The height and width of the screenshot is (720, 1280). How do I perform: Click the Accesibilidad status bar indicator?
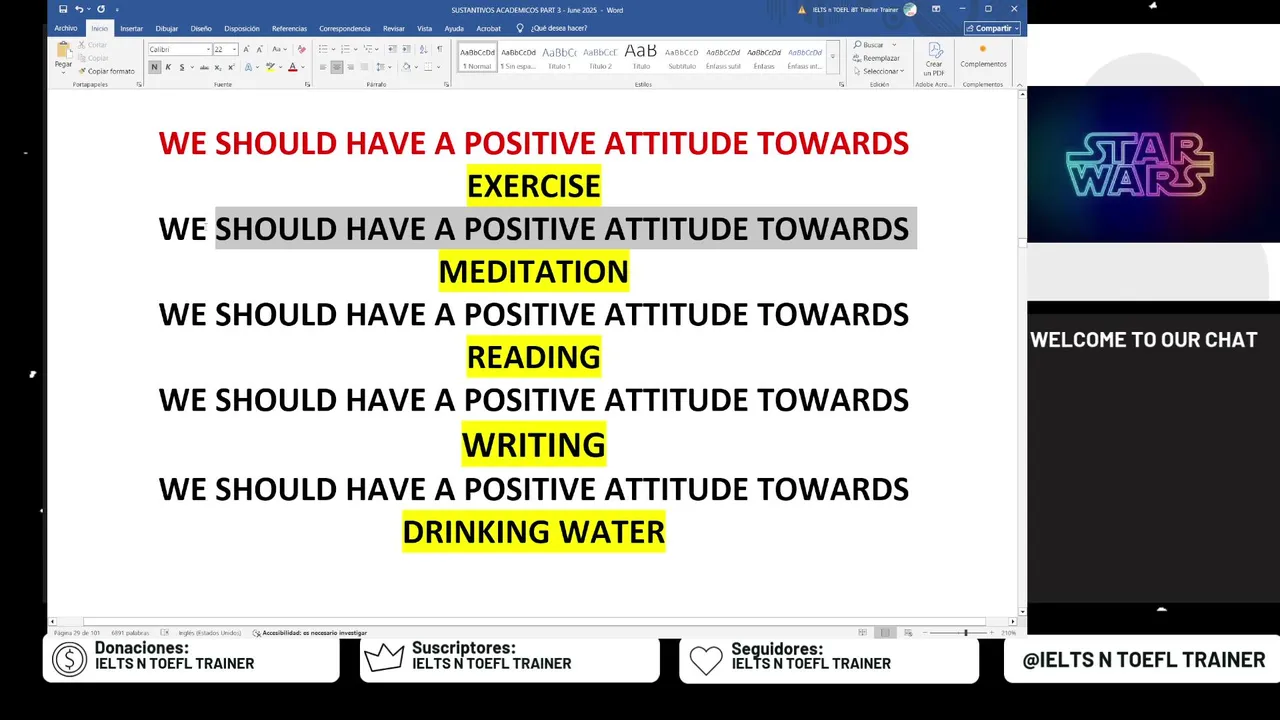coord(310,633)
